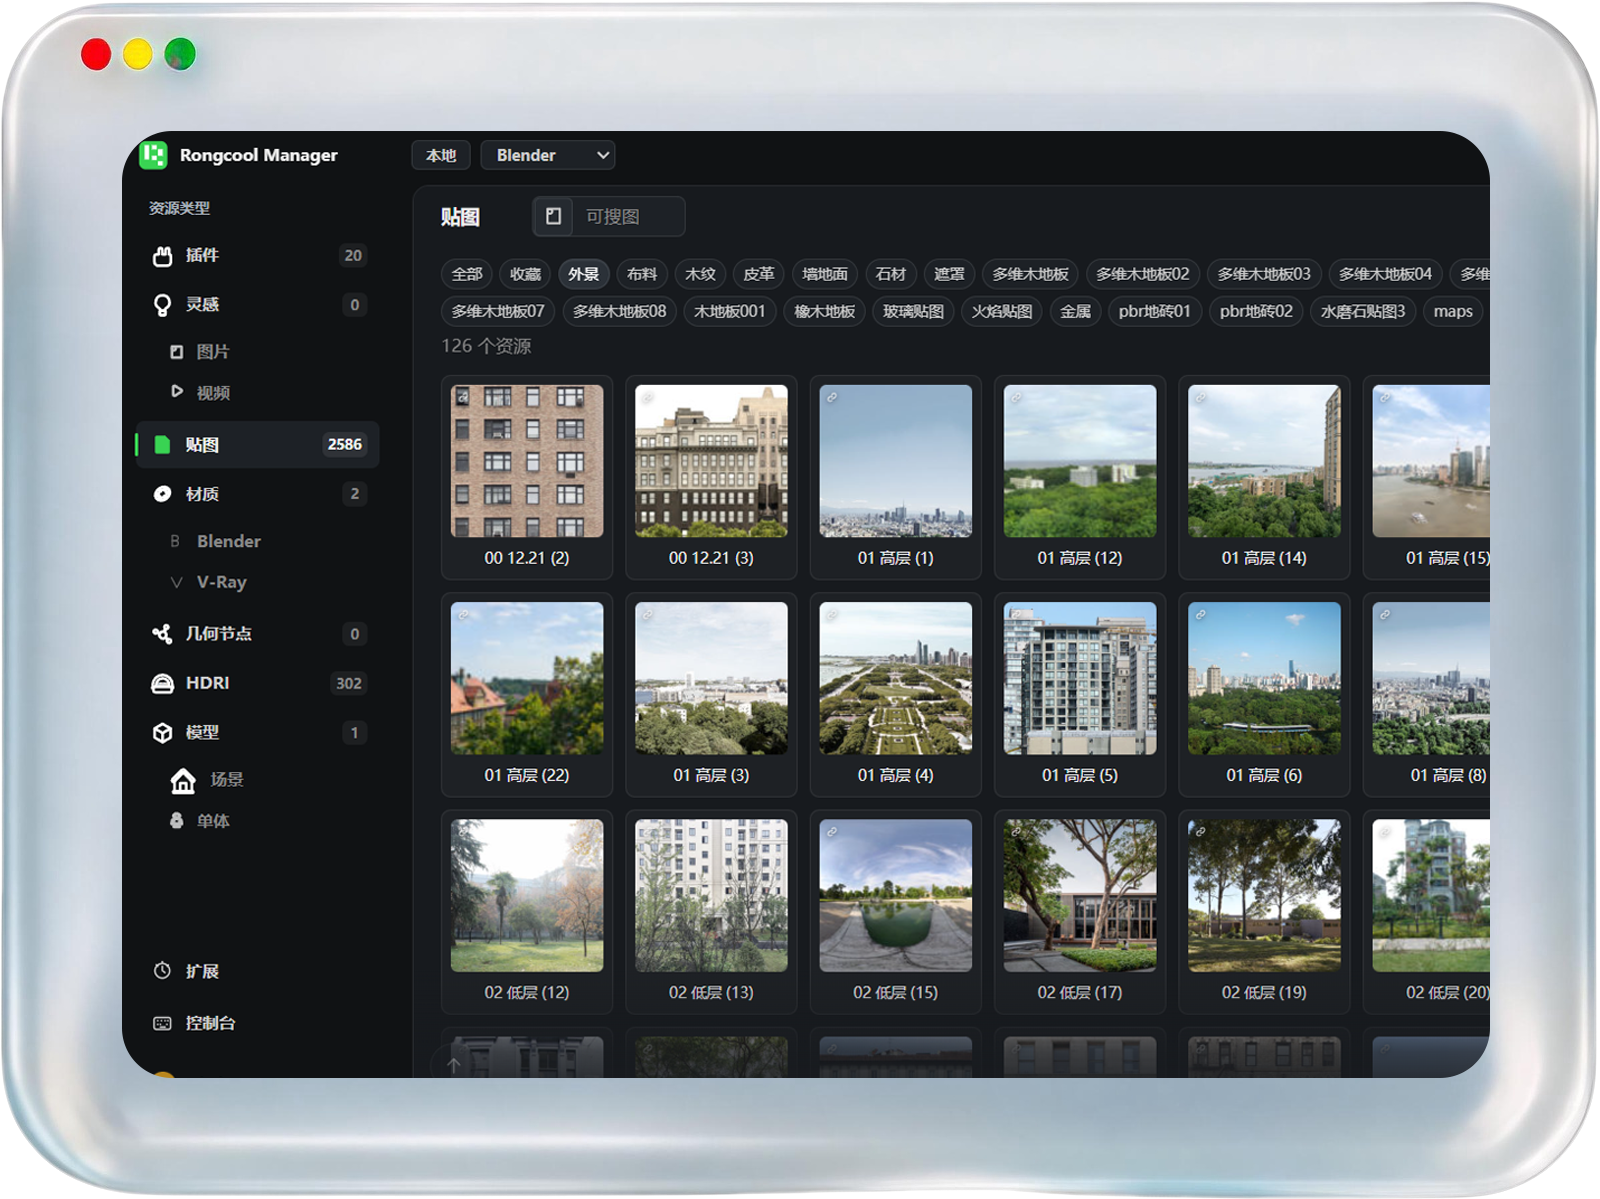Filter by the 皮革 leather tag
Screen dimensions: 1600x1199
(x=759, y=274)
